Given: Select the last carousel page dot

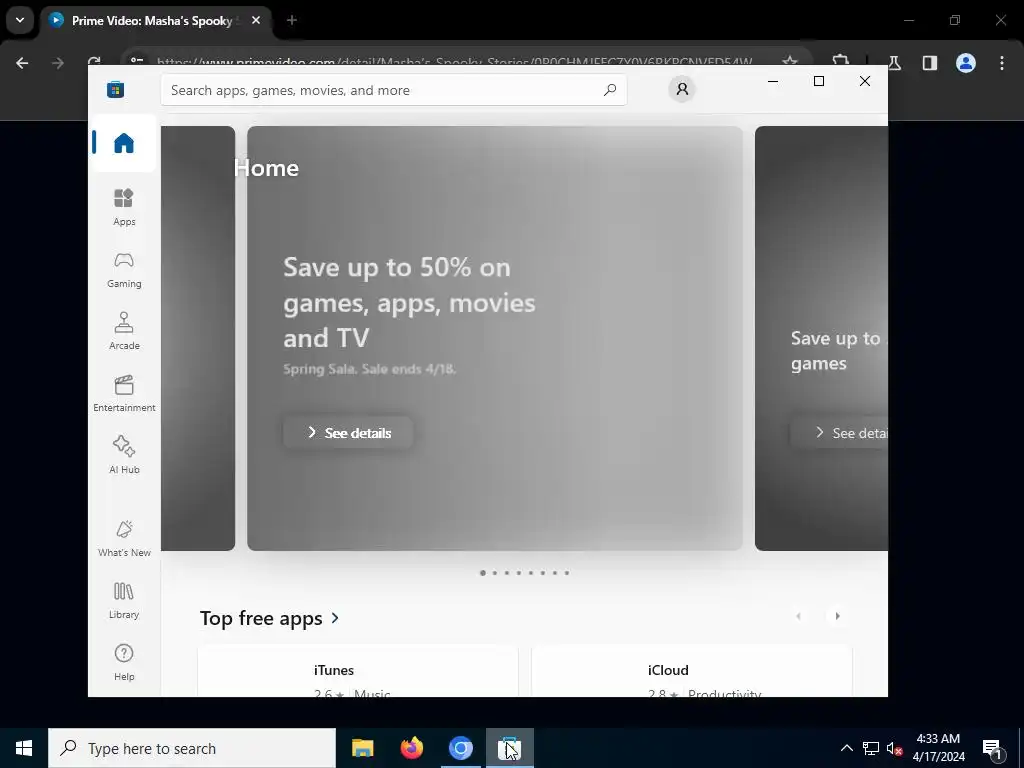Looking at the screenshot, I should tap(567, 573).
